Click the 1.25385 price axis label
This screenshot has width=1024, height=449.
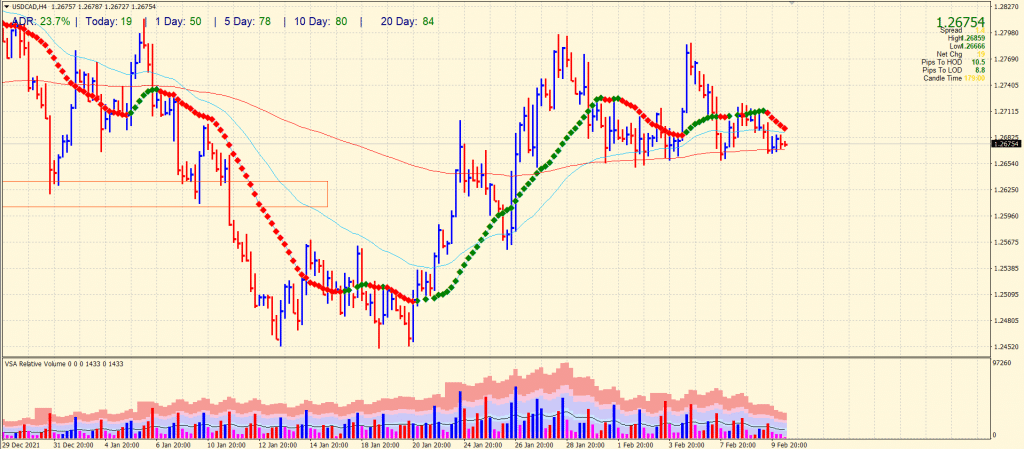[x=1004, y=268]
